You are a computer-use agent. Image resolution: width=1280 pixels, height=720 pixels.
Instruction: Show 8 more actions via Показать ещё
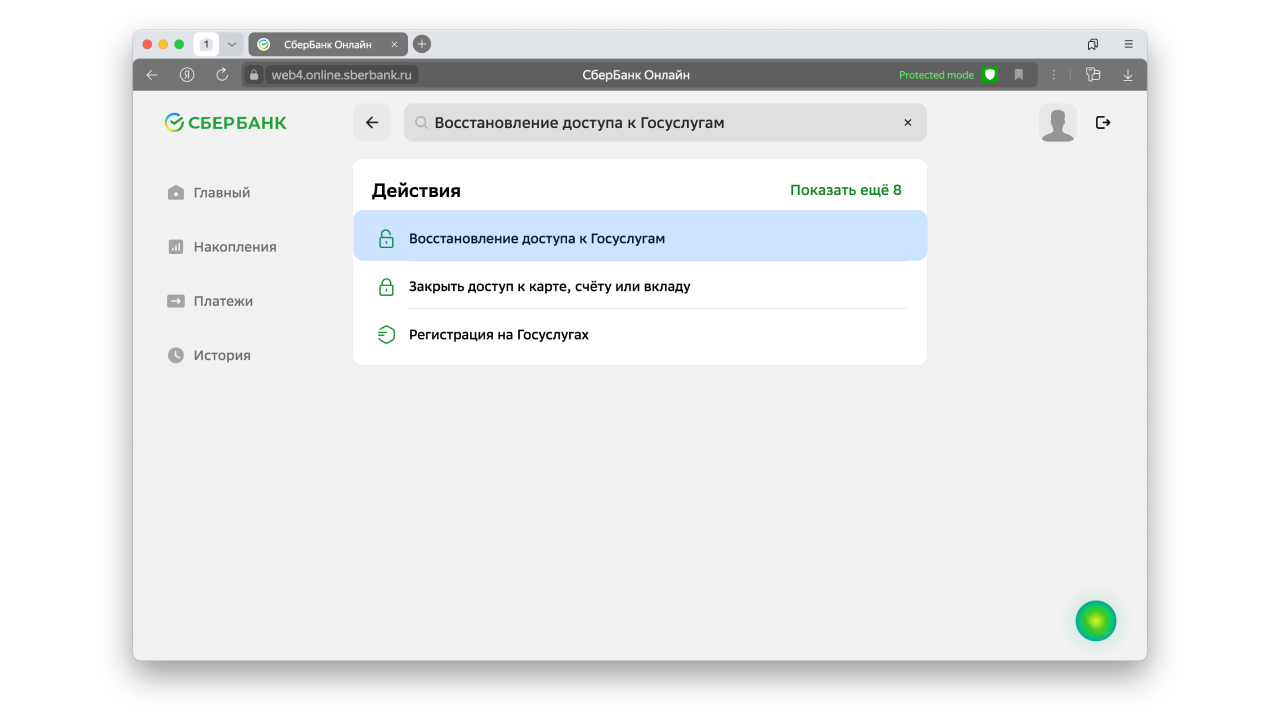[x=845, y=190]
